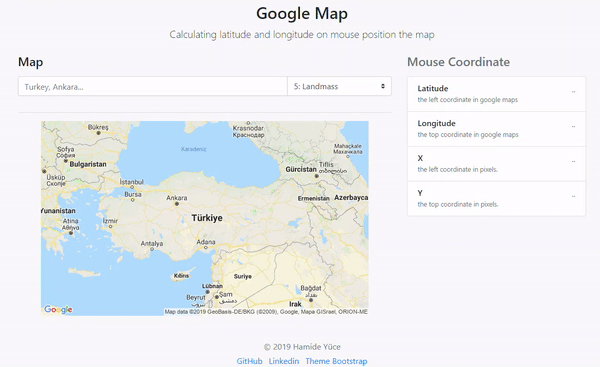
Task: Click İstanbul city marker on the map
Action: click(x=132, y=187)
